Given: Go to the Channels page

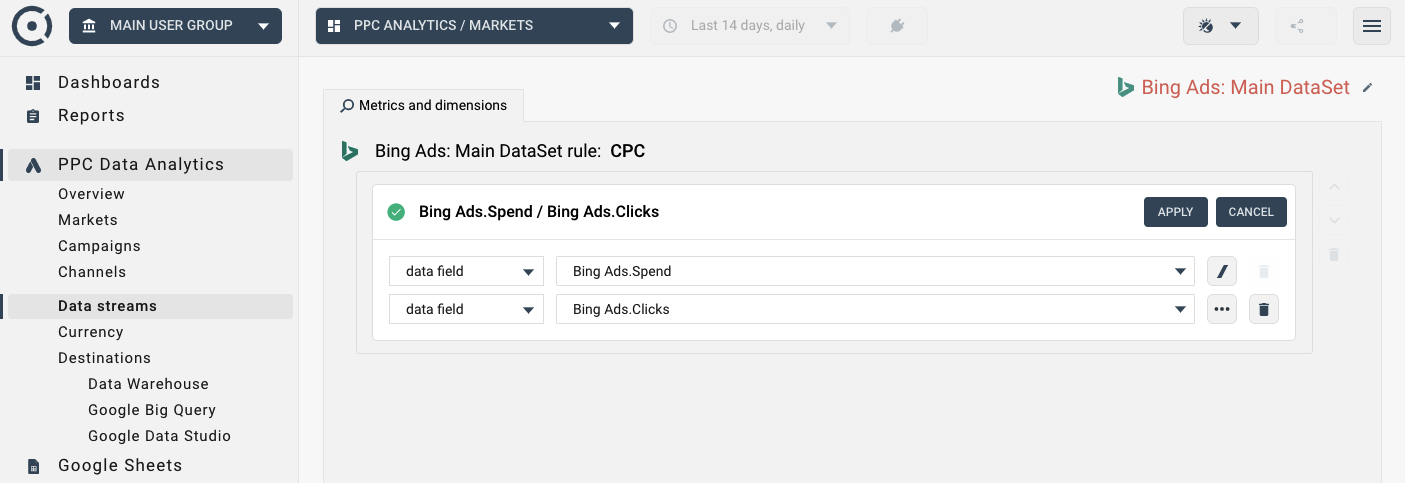Looking at the screenshot, I should click(x=92, y=272).
